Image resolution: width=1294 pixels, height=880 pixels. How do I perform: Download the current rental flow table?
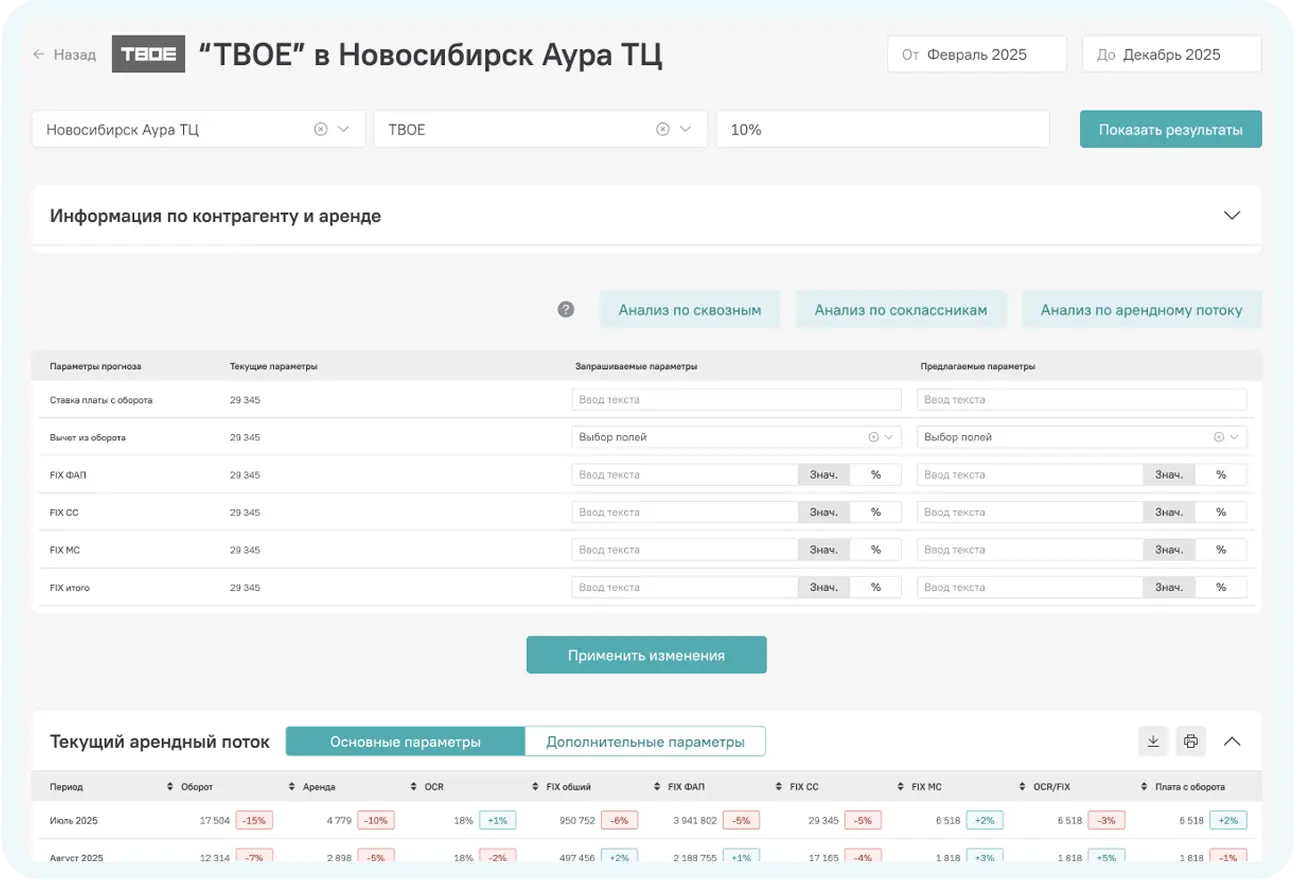click(x=1153, y=741)
